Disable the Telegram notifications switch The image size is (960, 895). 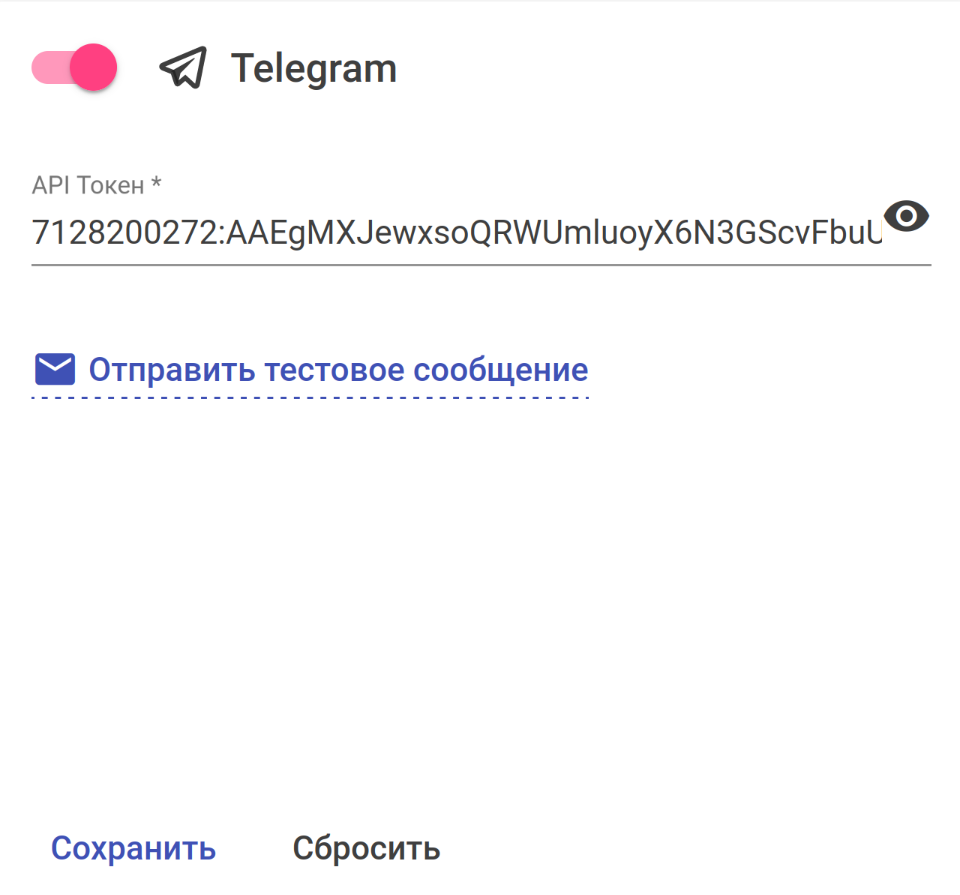pos(74,68)
